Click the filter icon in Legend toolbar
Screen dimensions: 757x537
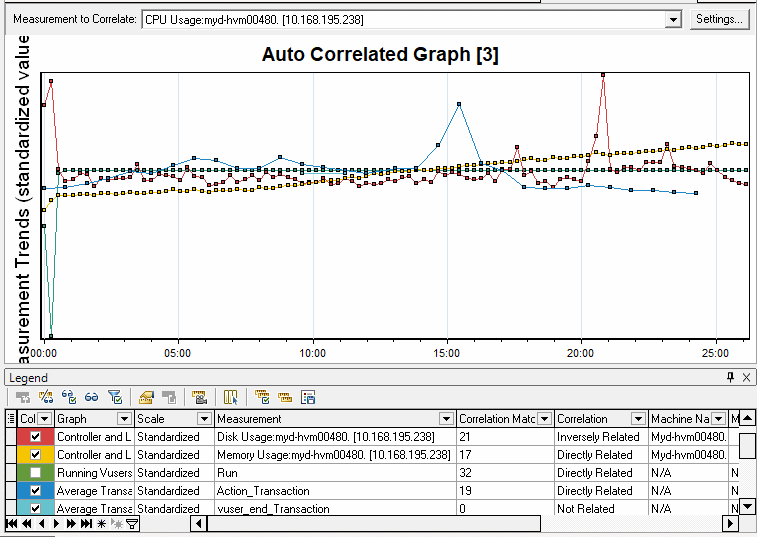[114, 397]
